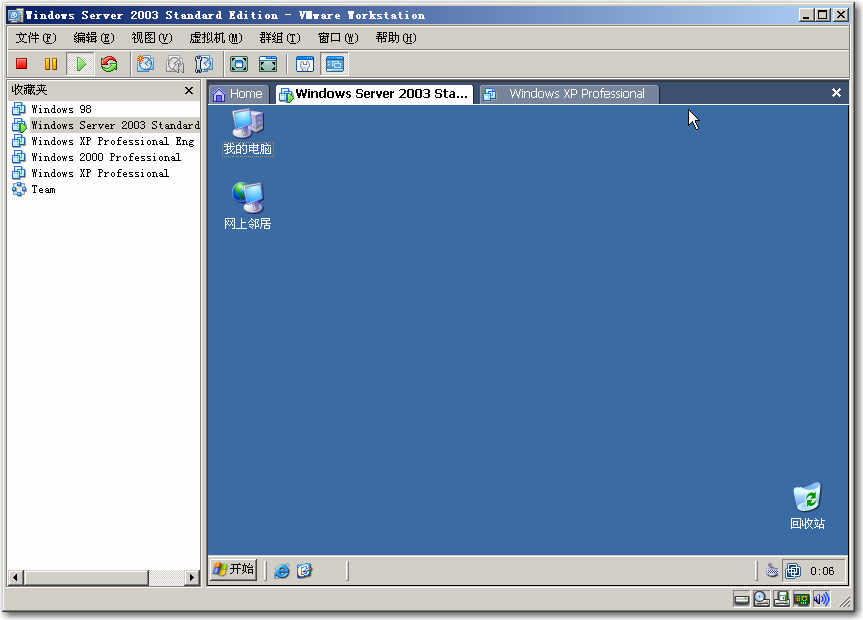This screenshot has width=863, height=620.
Task: Switch to the Windows XP Professional tab
Action: [x=569, y=94]
